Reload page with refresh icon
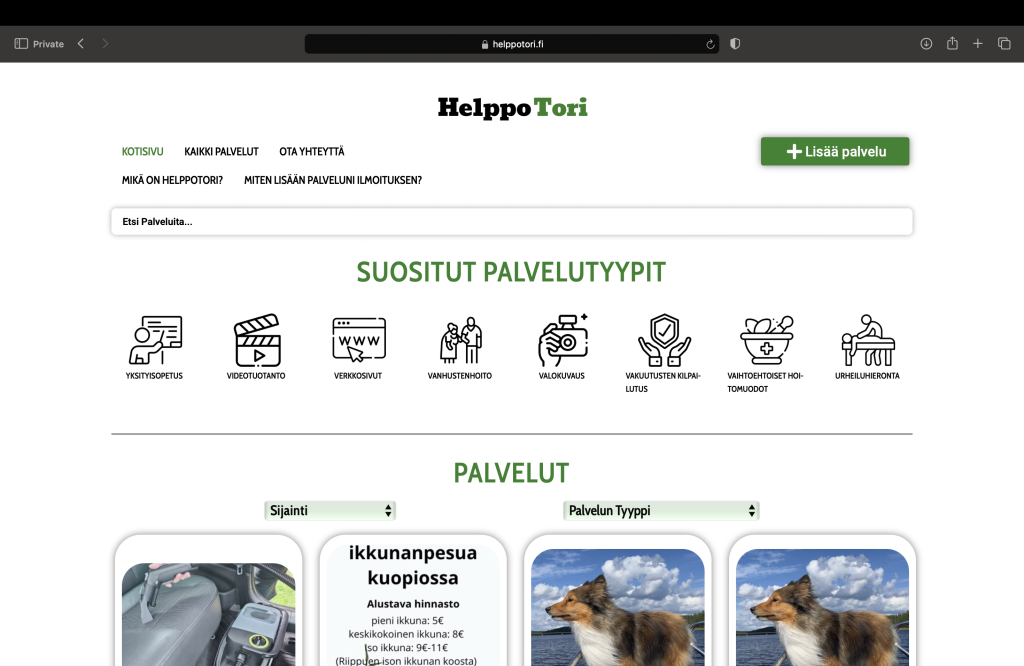 (710, 44)
